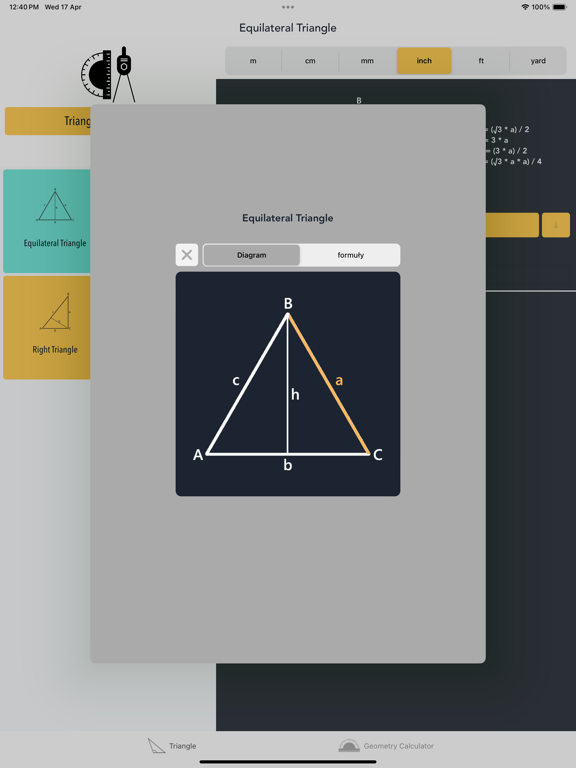
Task: Tap the base b label
Action: [x=288, y=465]
